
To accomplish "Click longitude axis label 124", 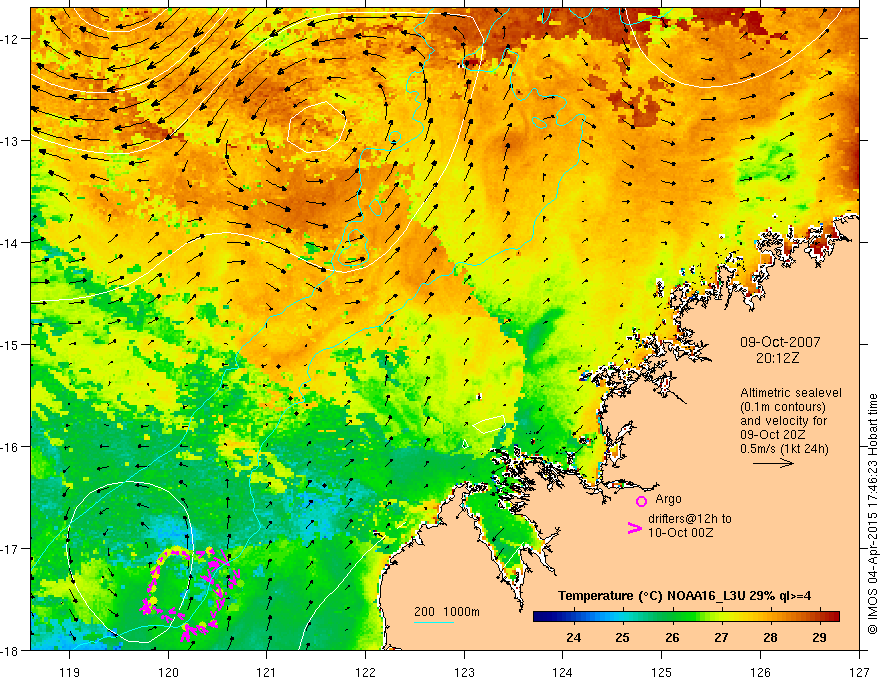I will pos(563,672).
